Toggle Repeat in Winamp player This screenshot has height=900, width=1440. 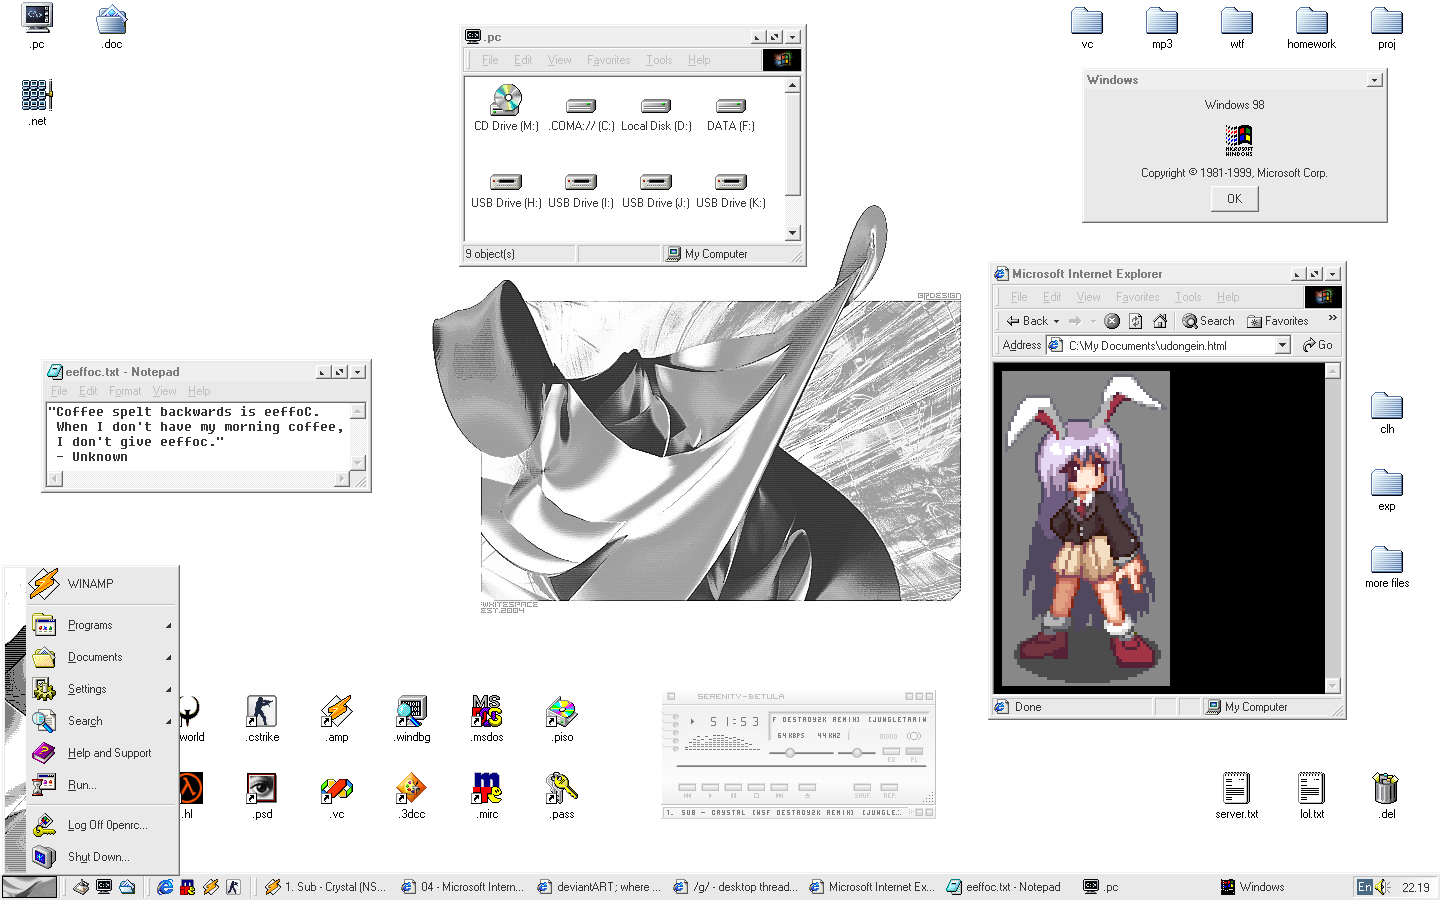coord(889,789)
